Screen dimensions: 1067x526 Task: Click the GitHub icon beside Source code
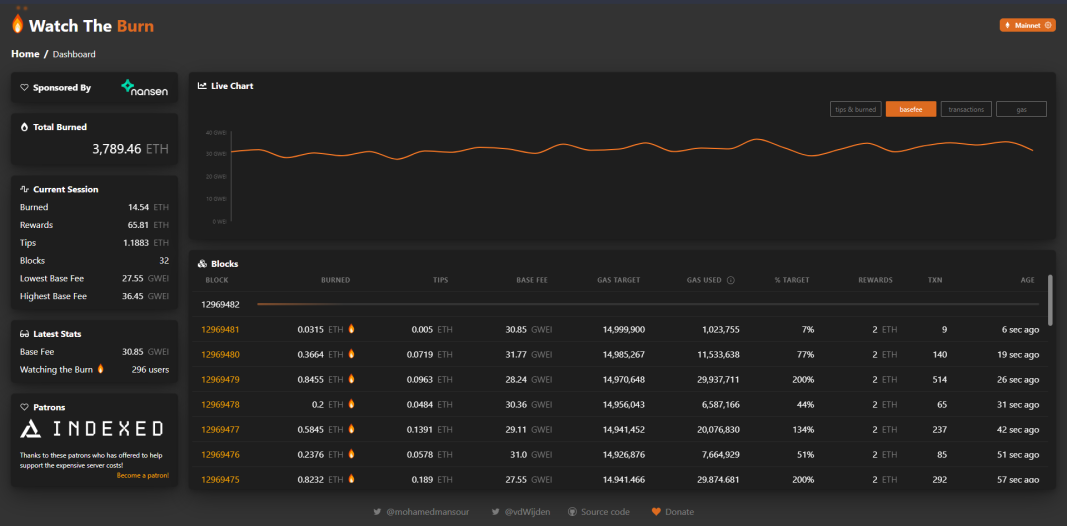[x=572, y=512]
